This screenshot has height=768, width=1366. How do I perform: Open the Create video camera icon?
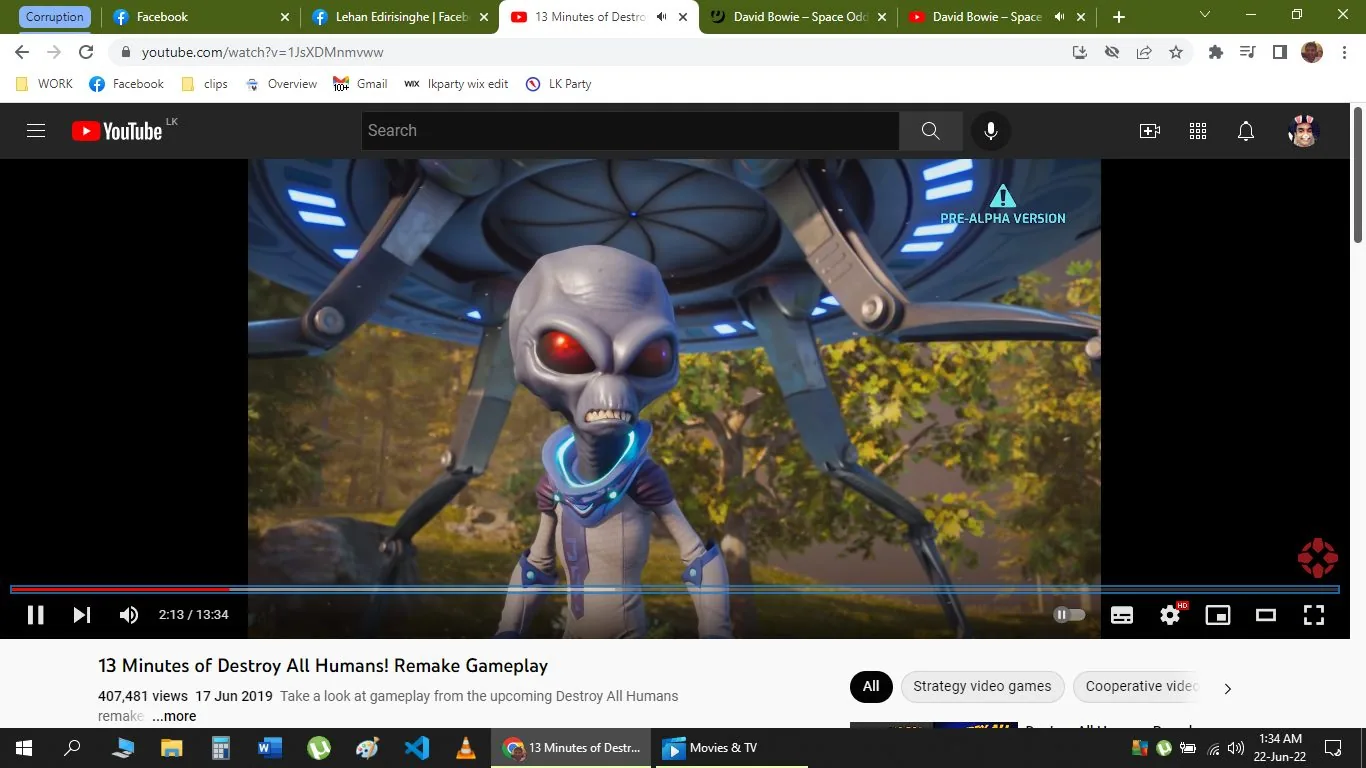(x=1149, y=131)
